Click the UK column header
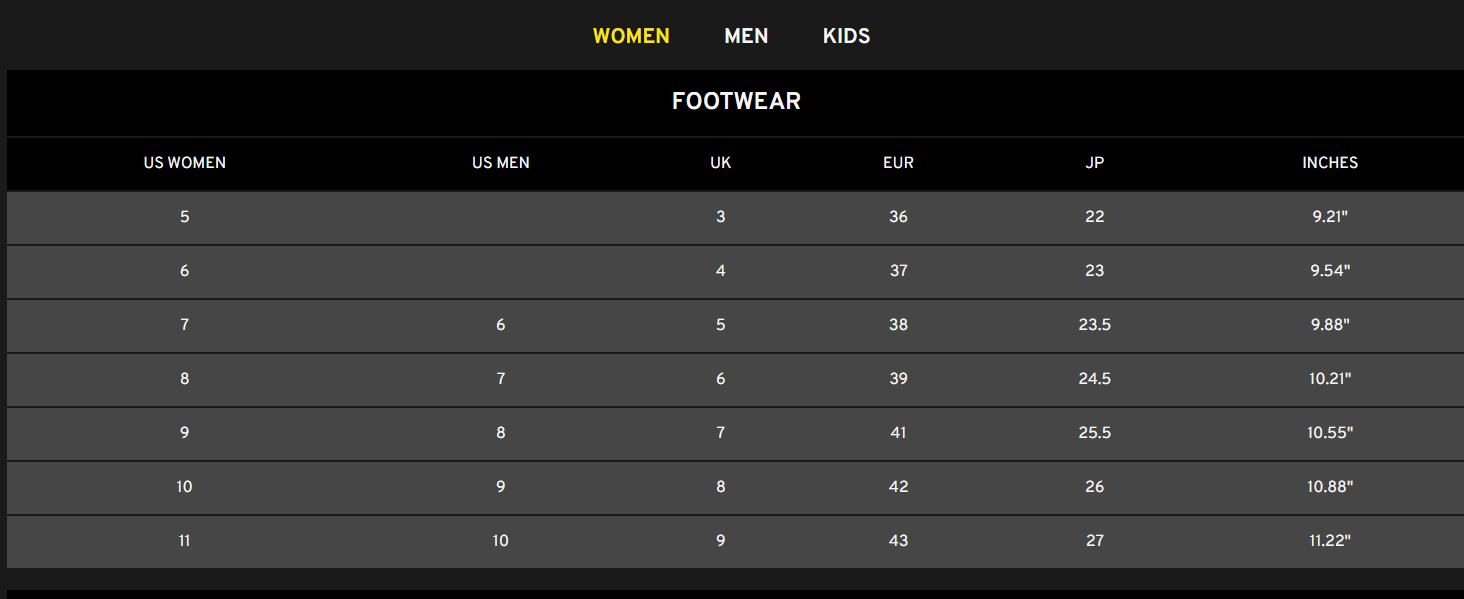 pyautogui.click(x=720, y=163)
